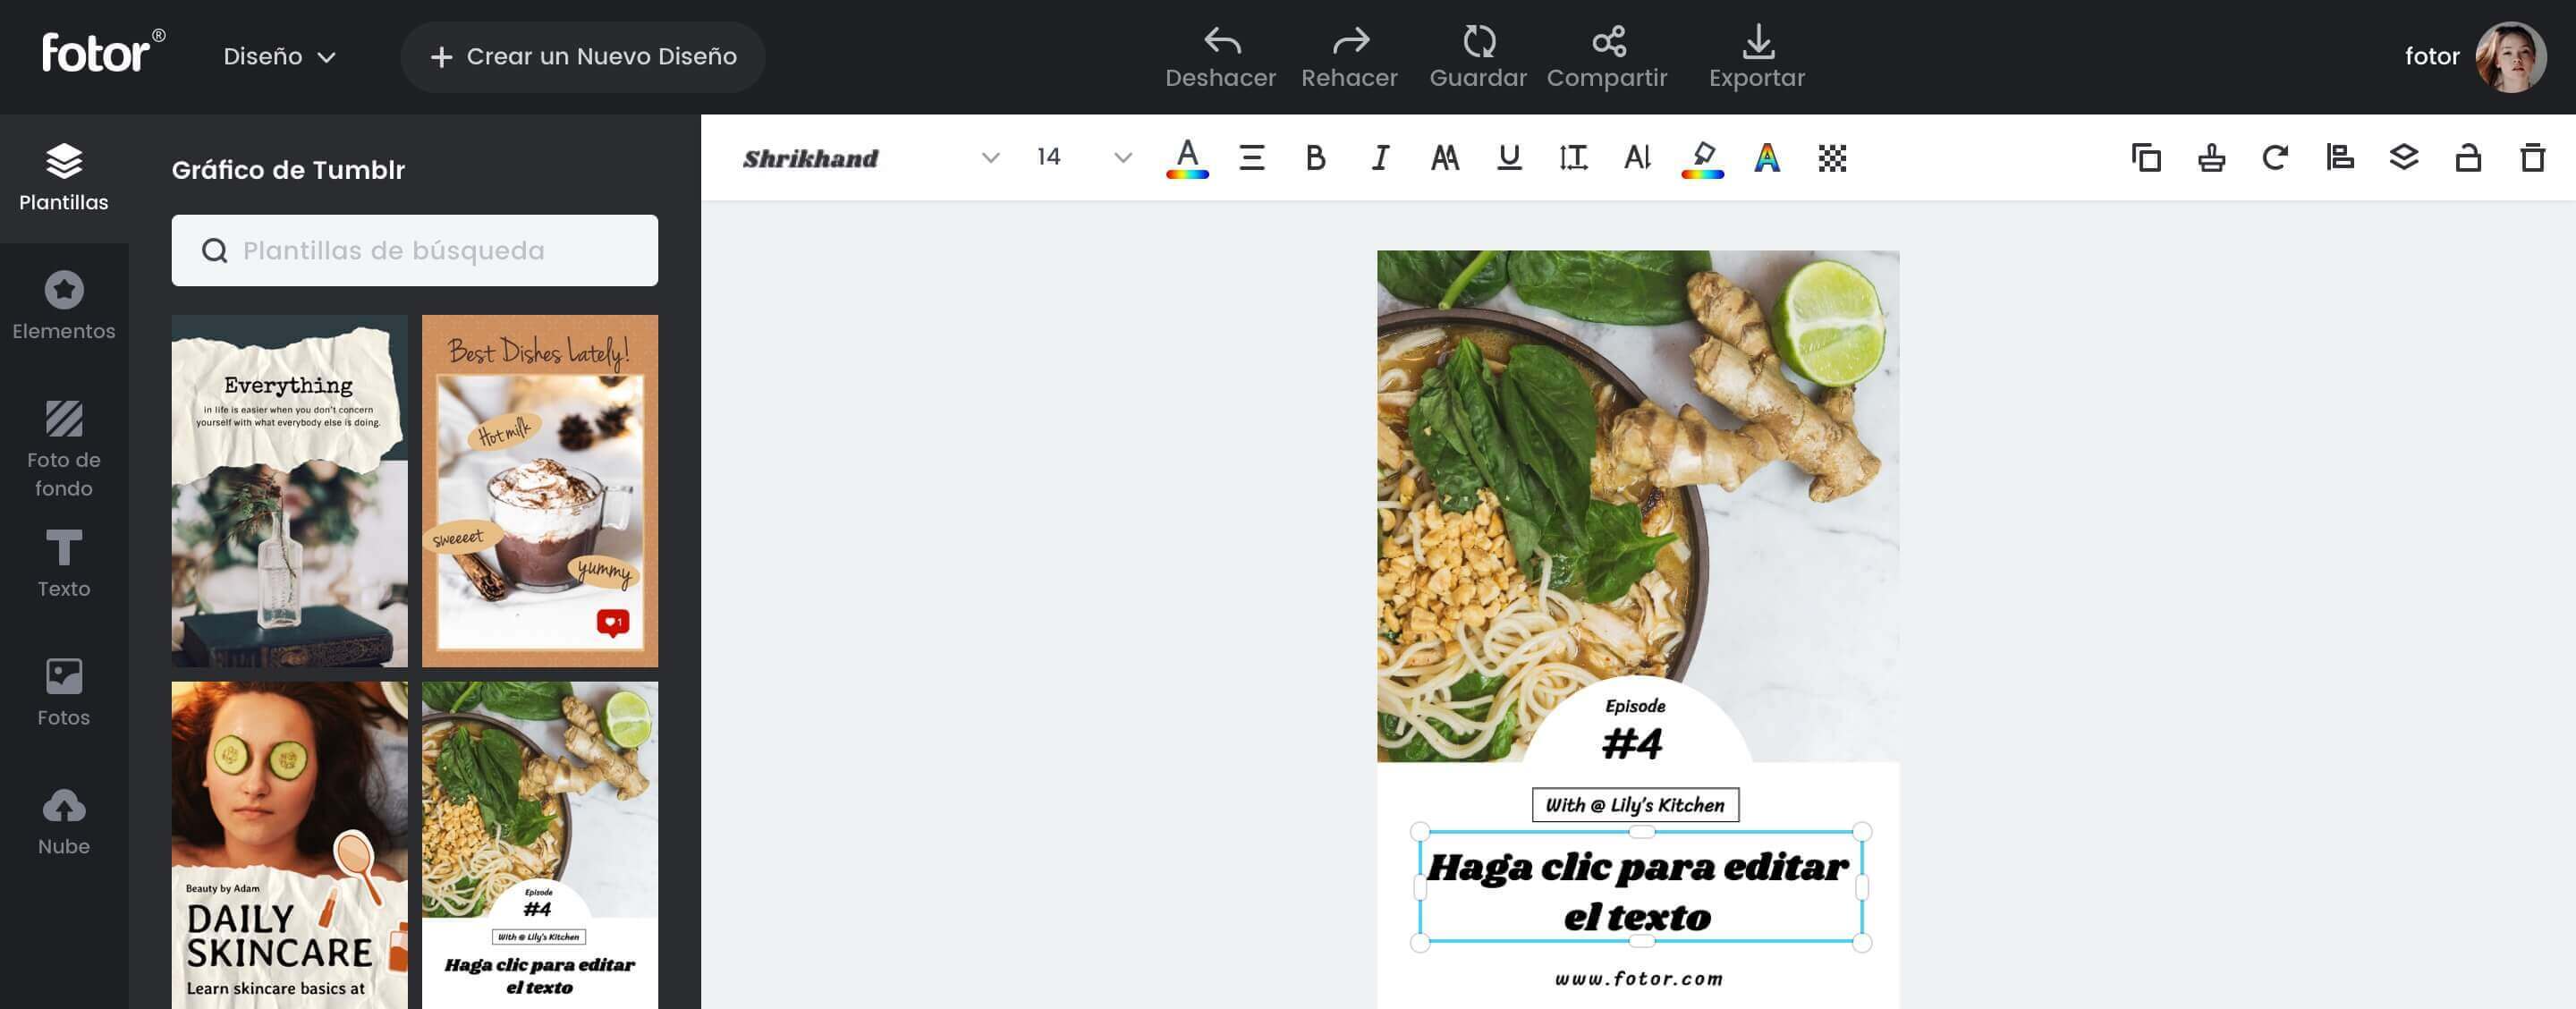Image resolution: width=2576 pixels, height=1009 pixels.
Task: Expand the font size 14 dropdown
Action: pyautogui.click(x=1122, y=158)
